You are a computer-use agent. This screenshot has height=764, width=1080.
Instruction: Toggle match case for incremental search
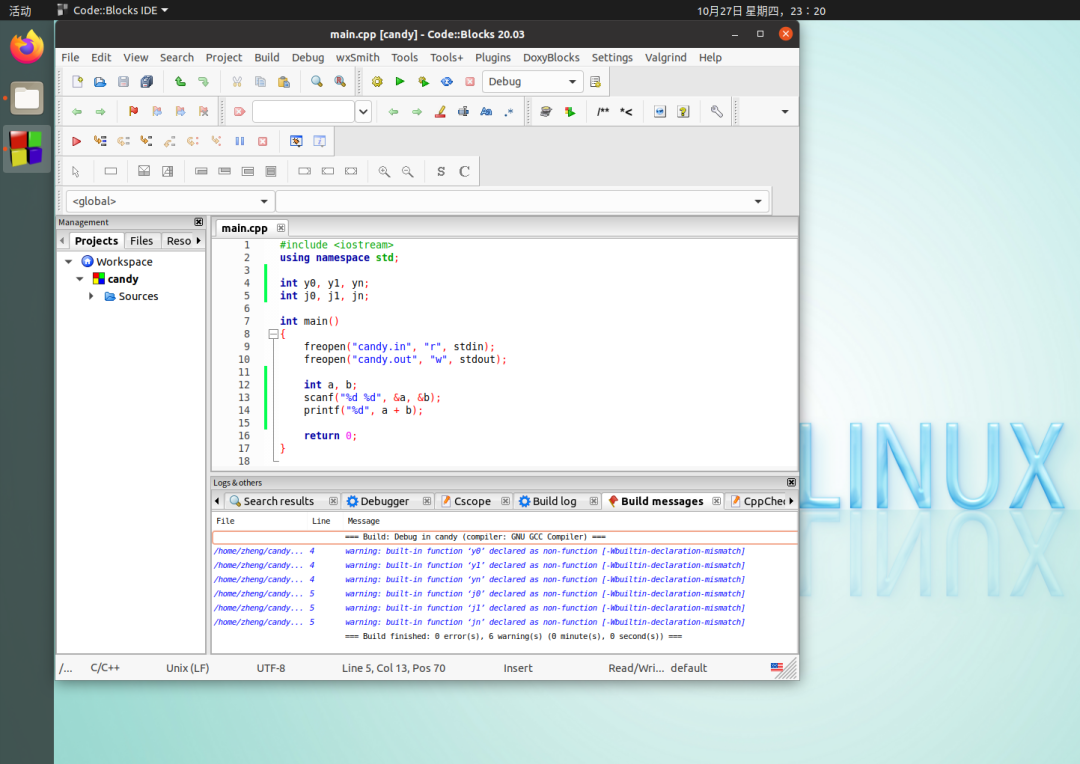(486, 112)
